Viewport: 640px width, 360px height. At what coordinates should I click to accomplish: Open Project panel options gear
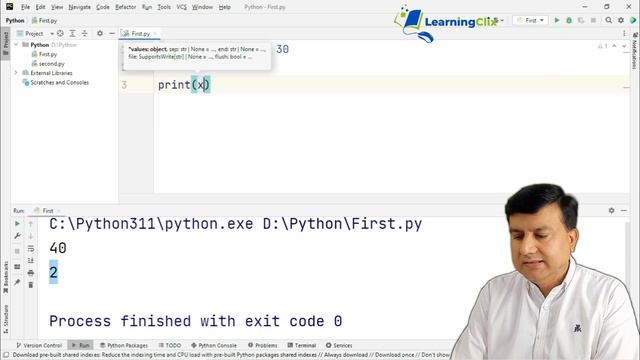pyautogui.click(x=100, y=33)
